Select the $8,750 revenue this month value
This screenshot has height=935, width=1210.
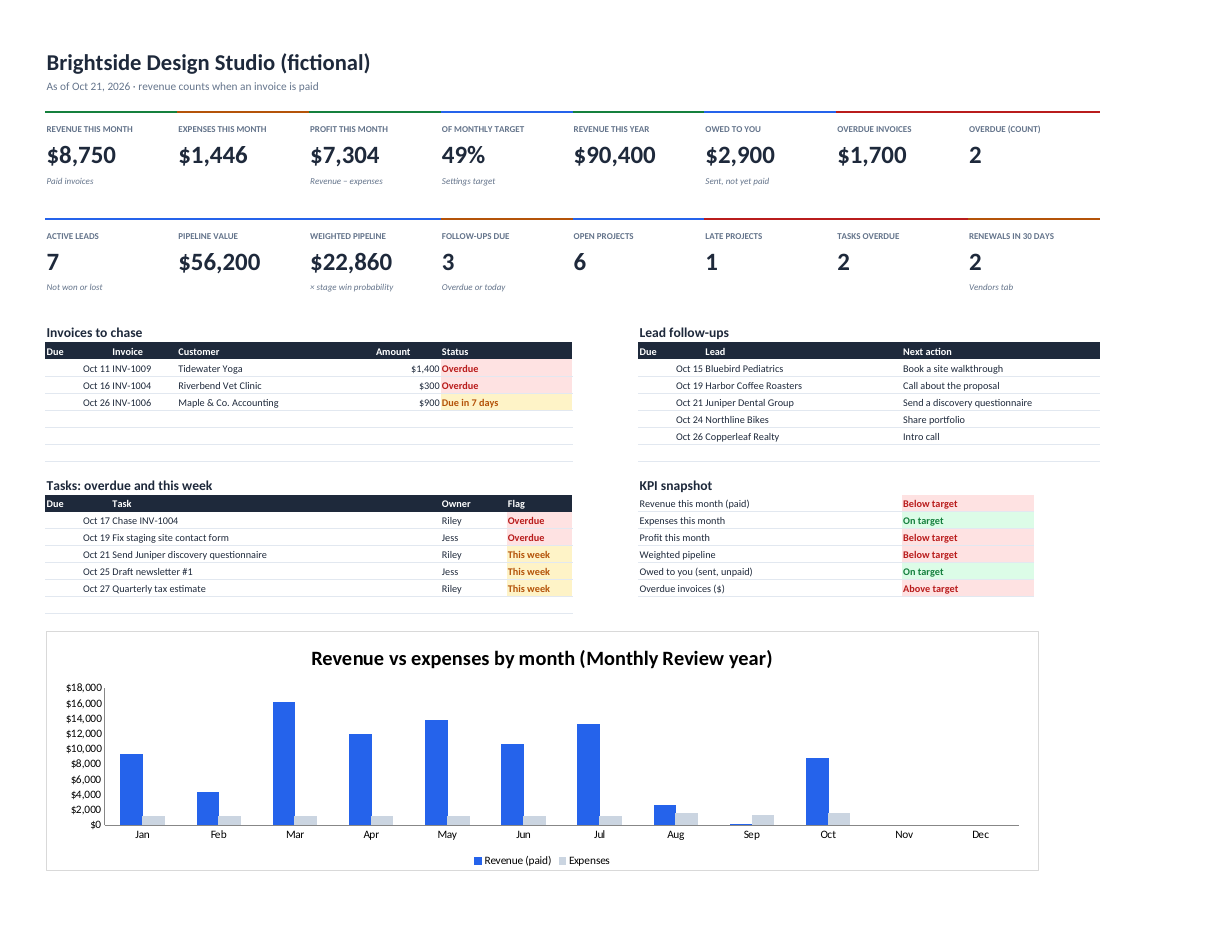81,155
